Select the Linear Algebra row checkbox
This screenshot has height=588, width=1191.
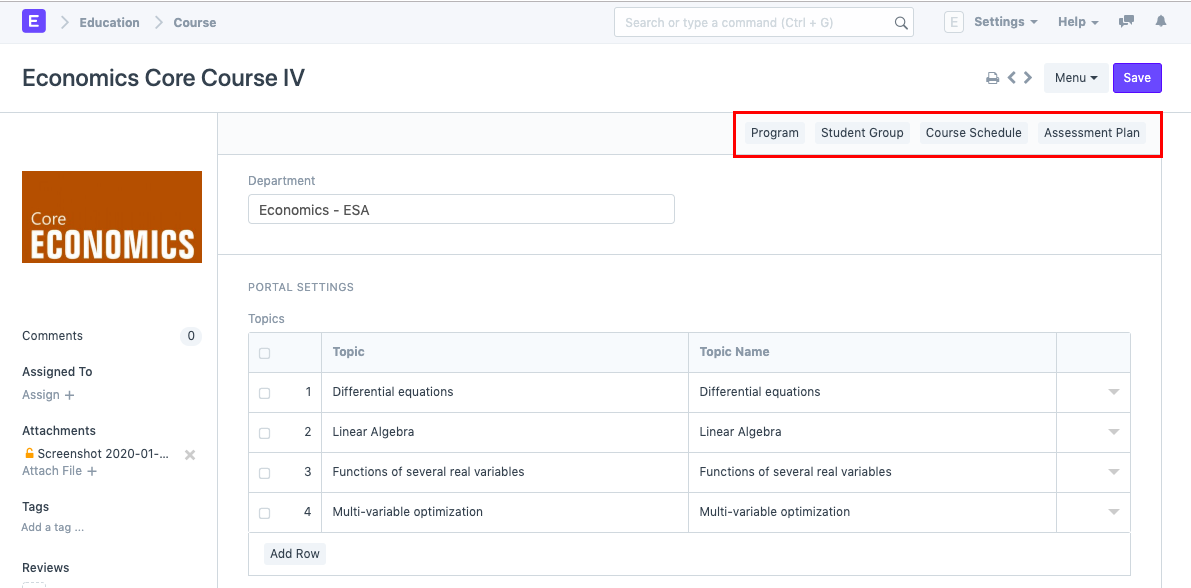point(264,433)
